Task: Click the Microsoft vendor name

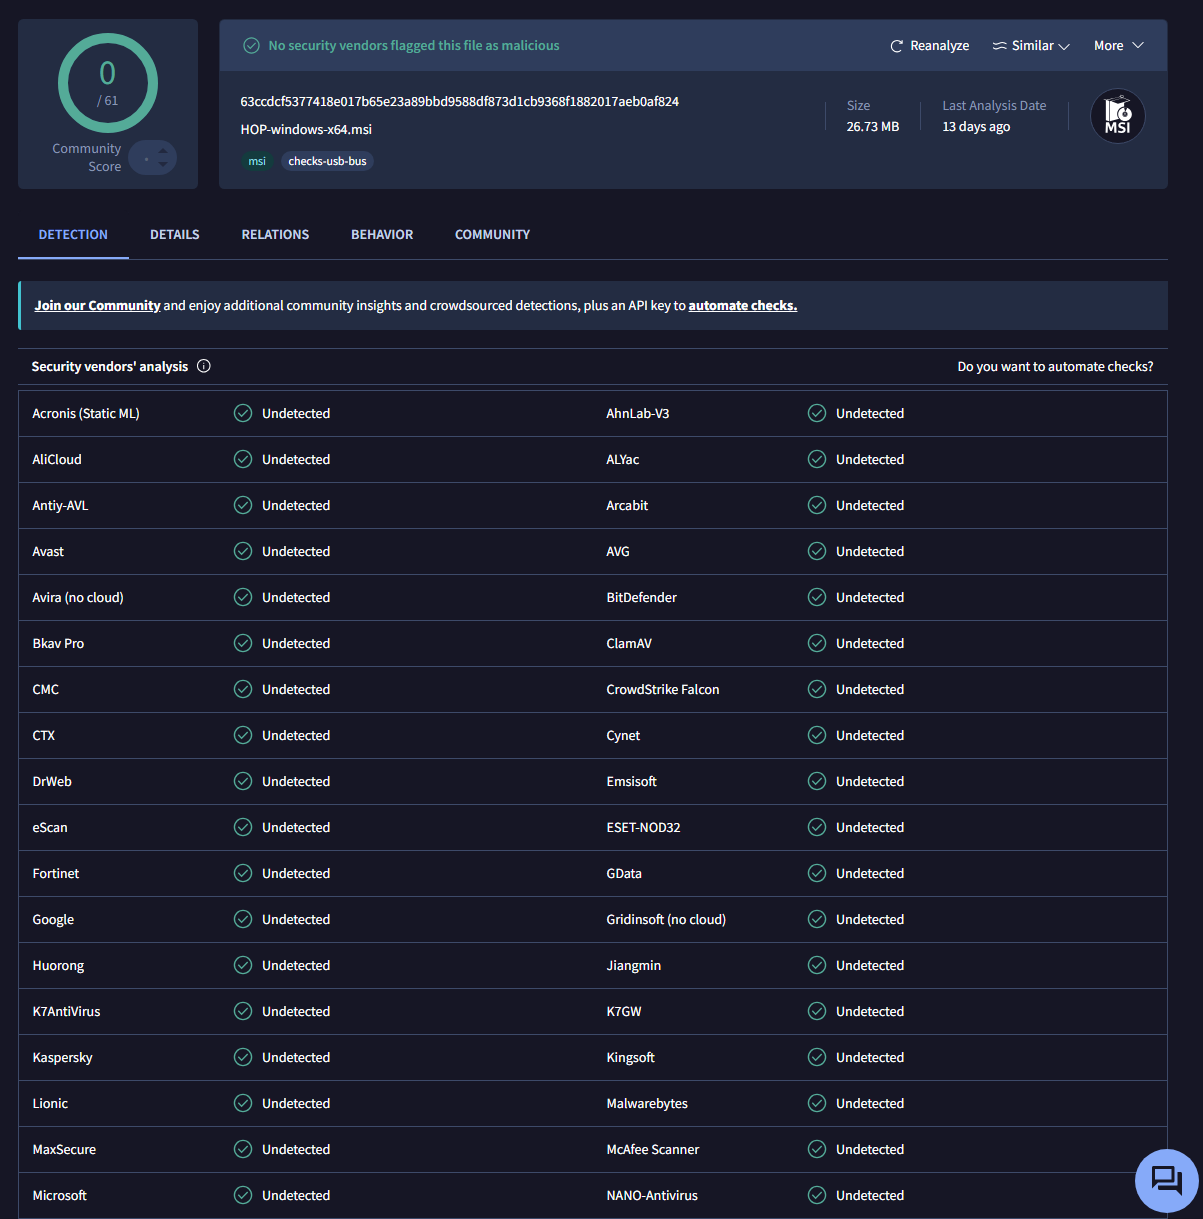Action: 60,1195
